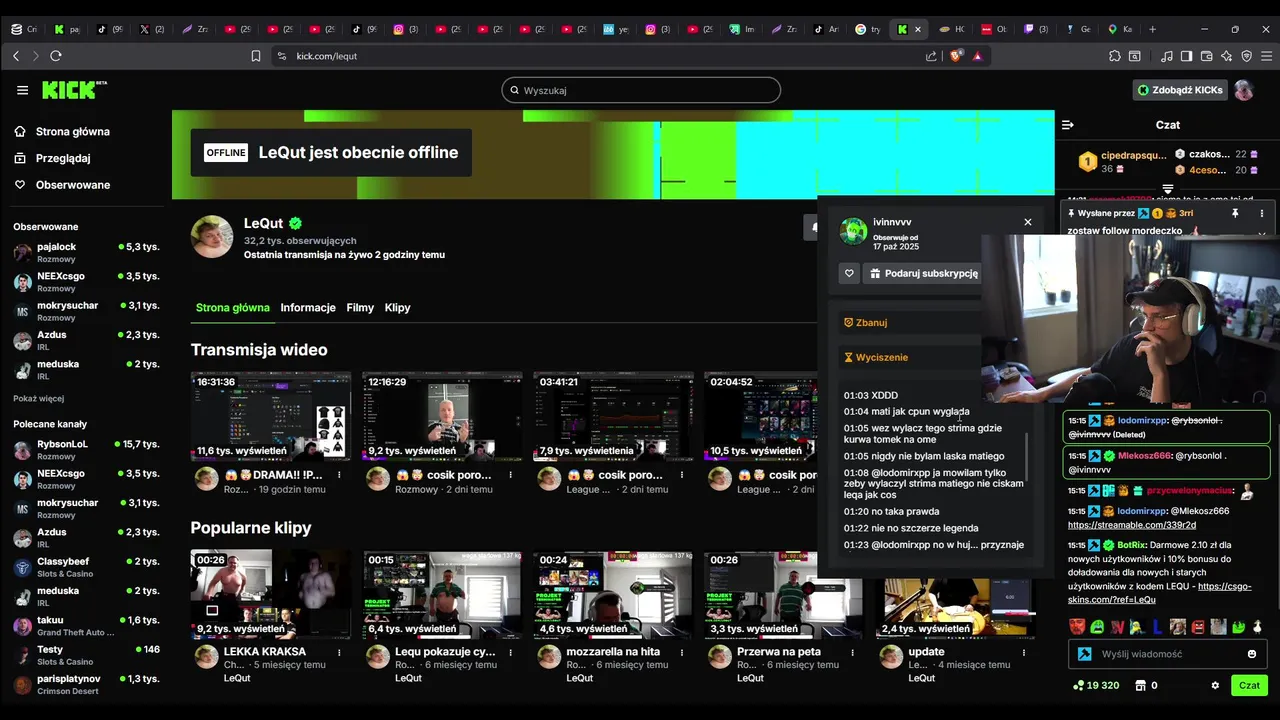This screenshot has width=1280, height=720.
Task: Select the Strona główna channel tab
Action: pyautogui.click(x=233, y=308)
